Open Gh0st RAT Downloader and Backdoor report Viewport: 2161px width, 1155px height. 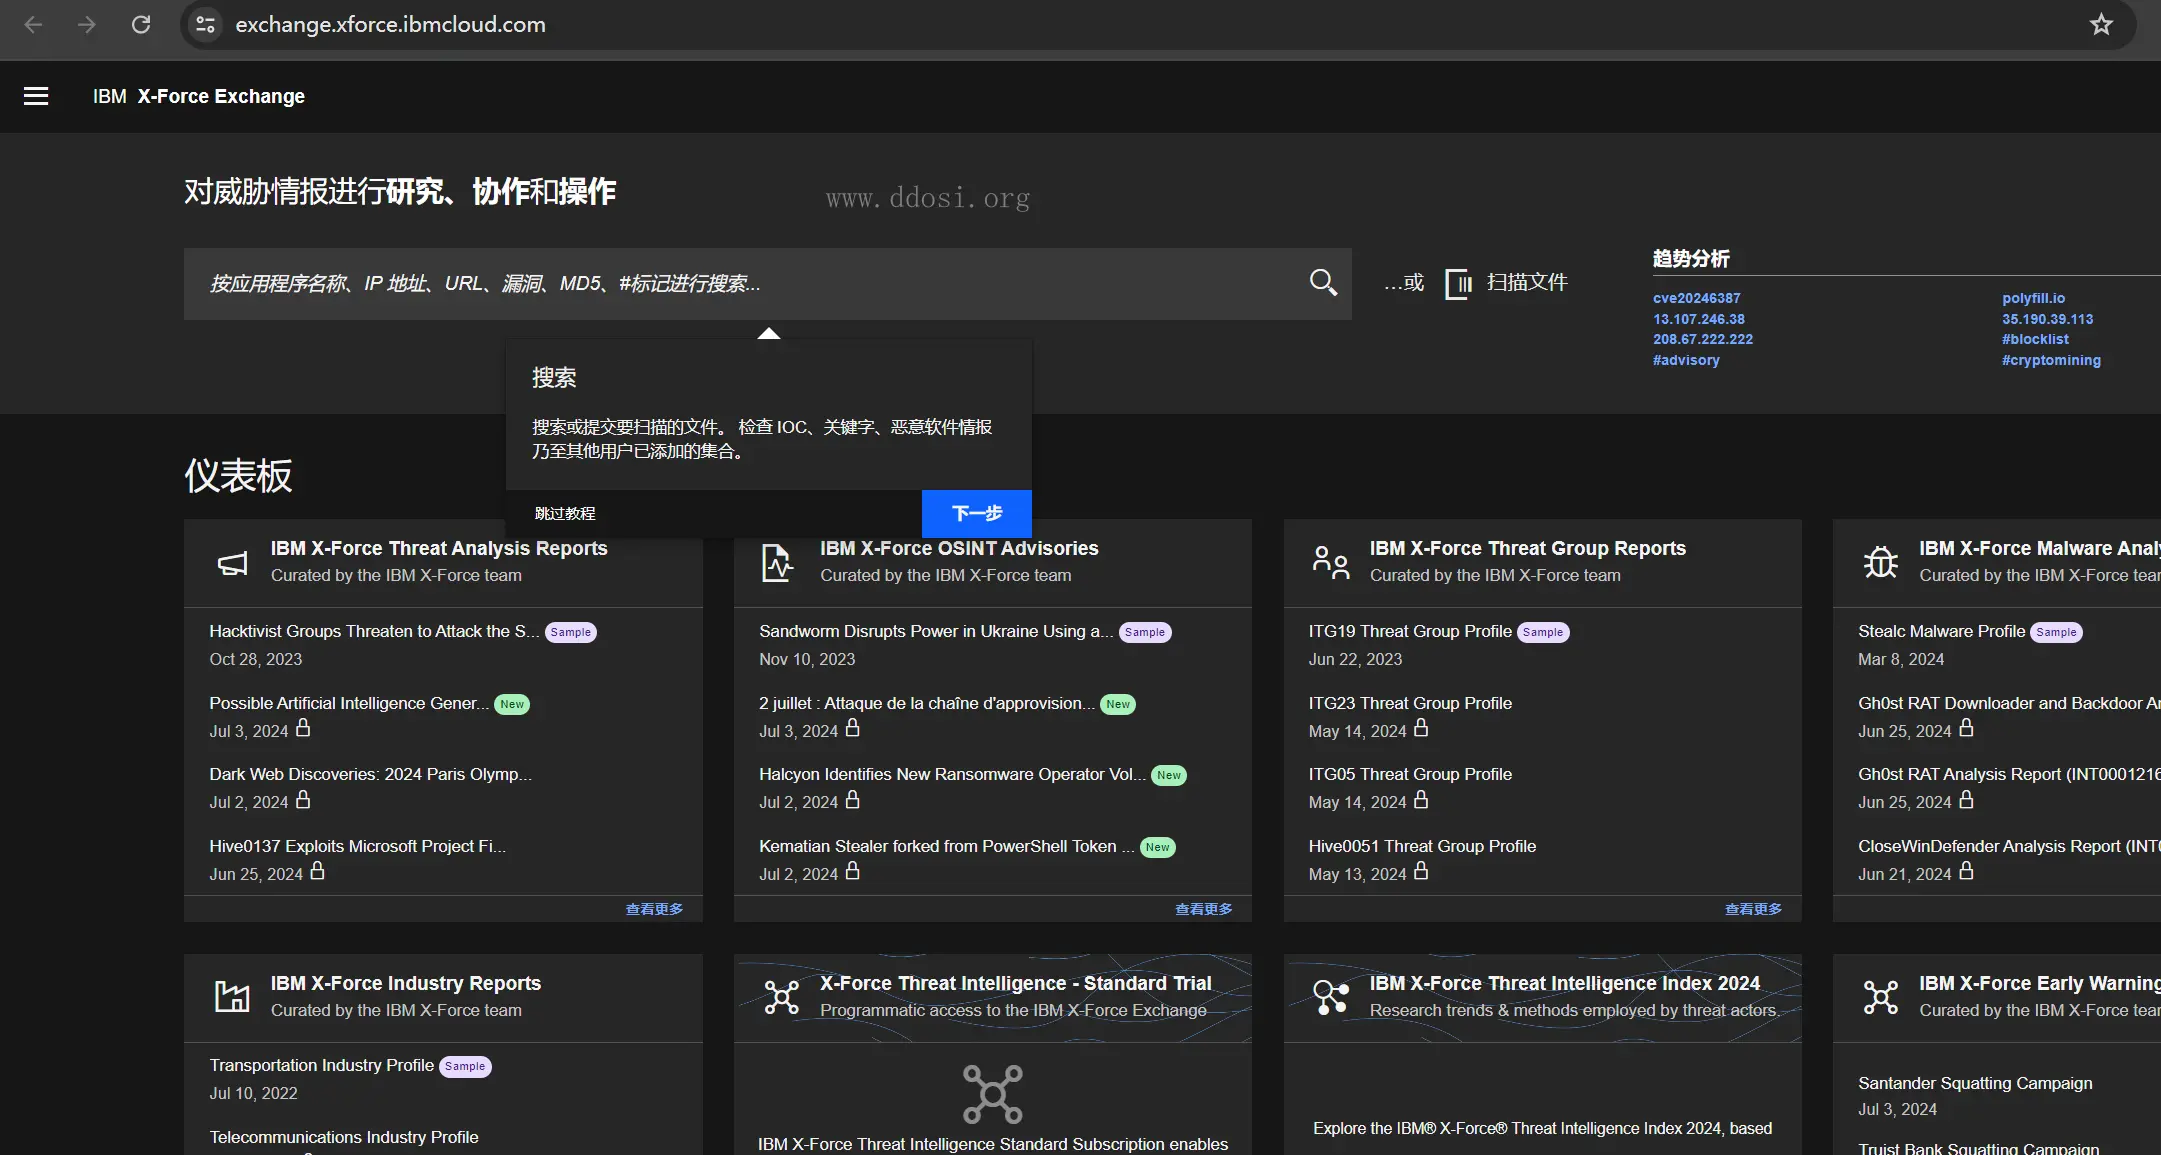pos(2009,703)
